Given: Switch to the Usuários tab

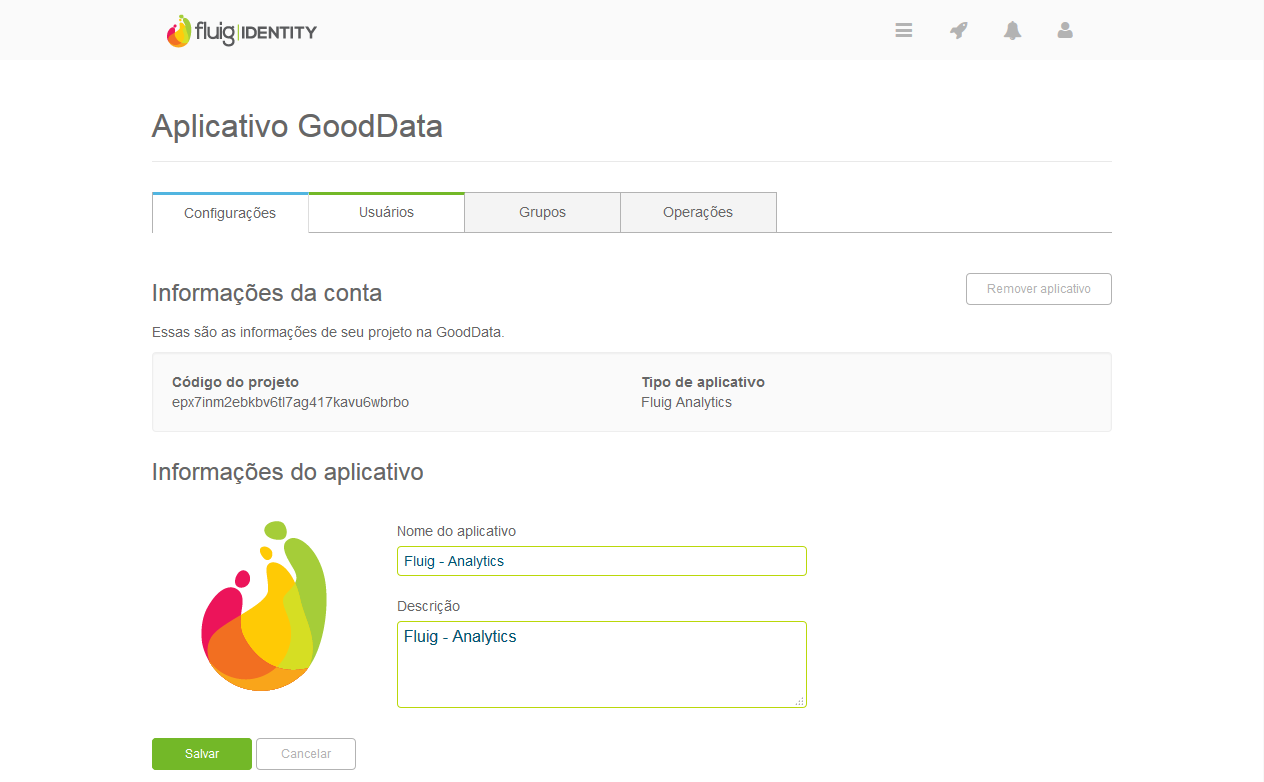Looking at the screenshot, I should click(386, 212).
